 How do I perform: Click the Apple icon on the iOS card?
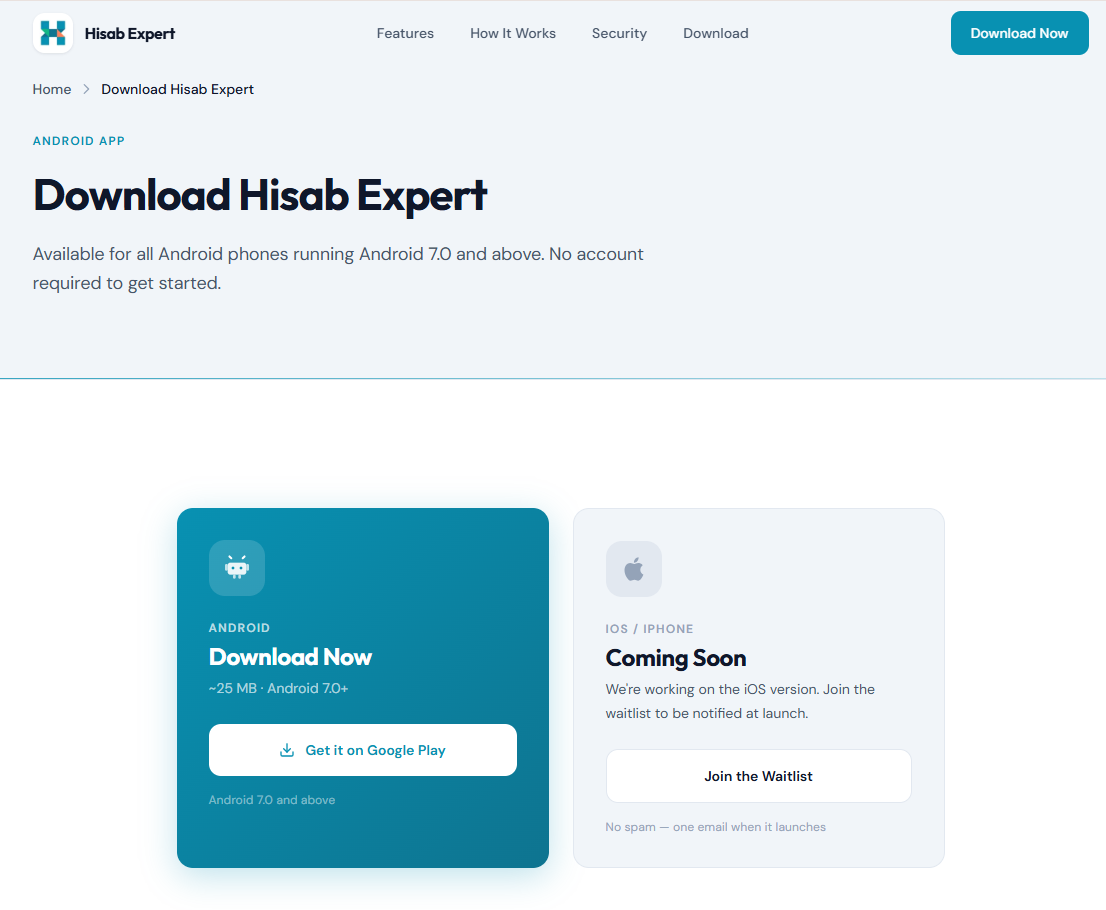pyautogui.click(x=633, y=568)
